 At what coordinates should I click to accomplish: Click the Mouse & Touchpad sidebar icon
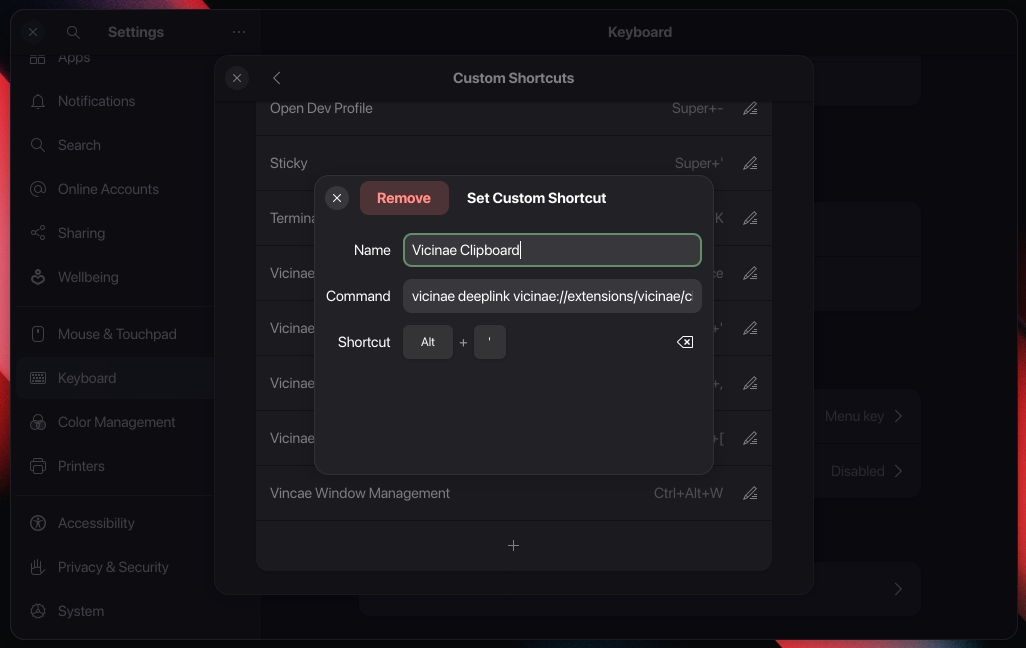[37, 333]
